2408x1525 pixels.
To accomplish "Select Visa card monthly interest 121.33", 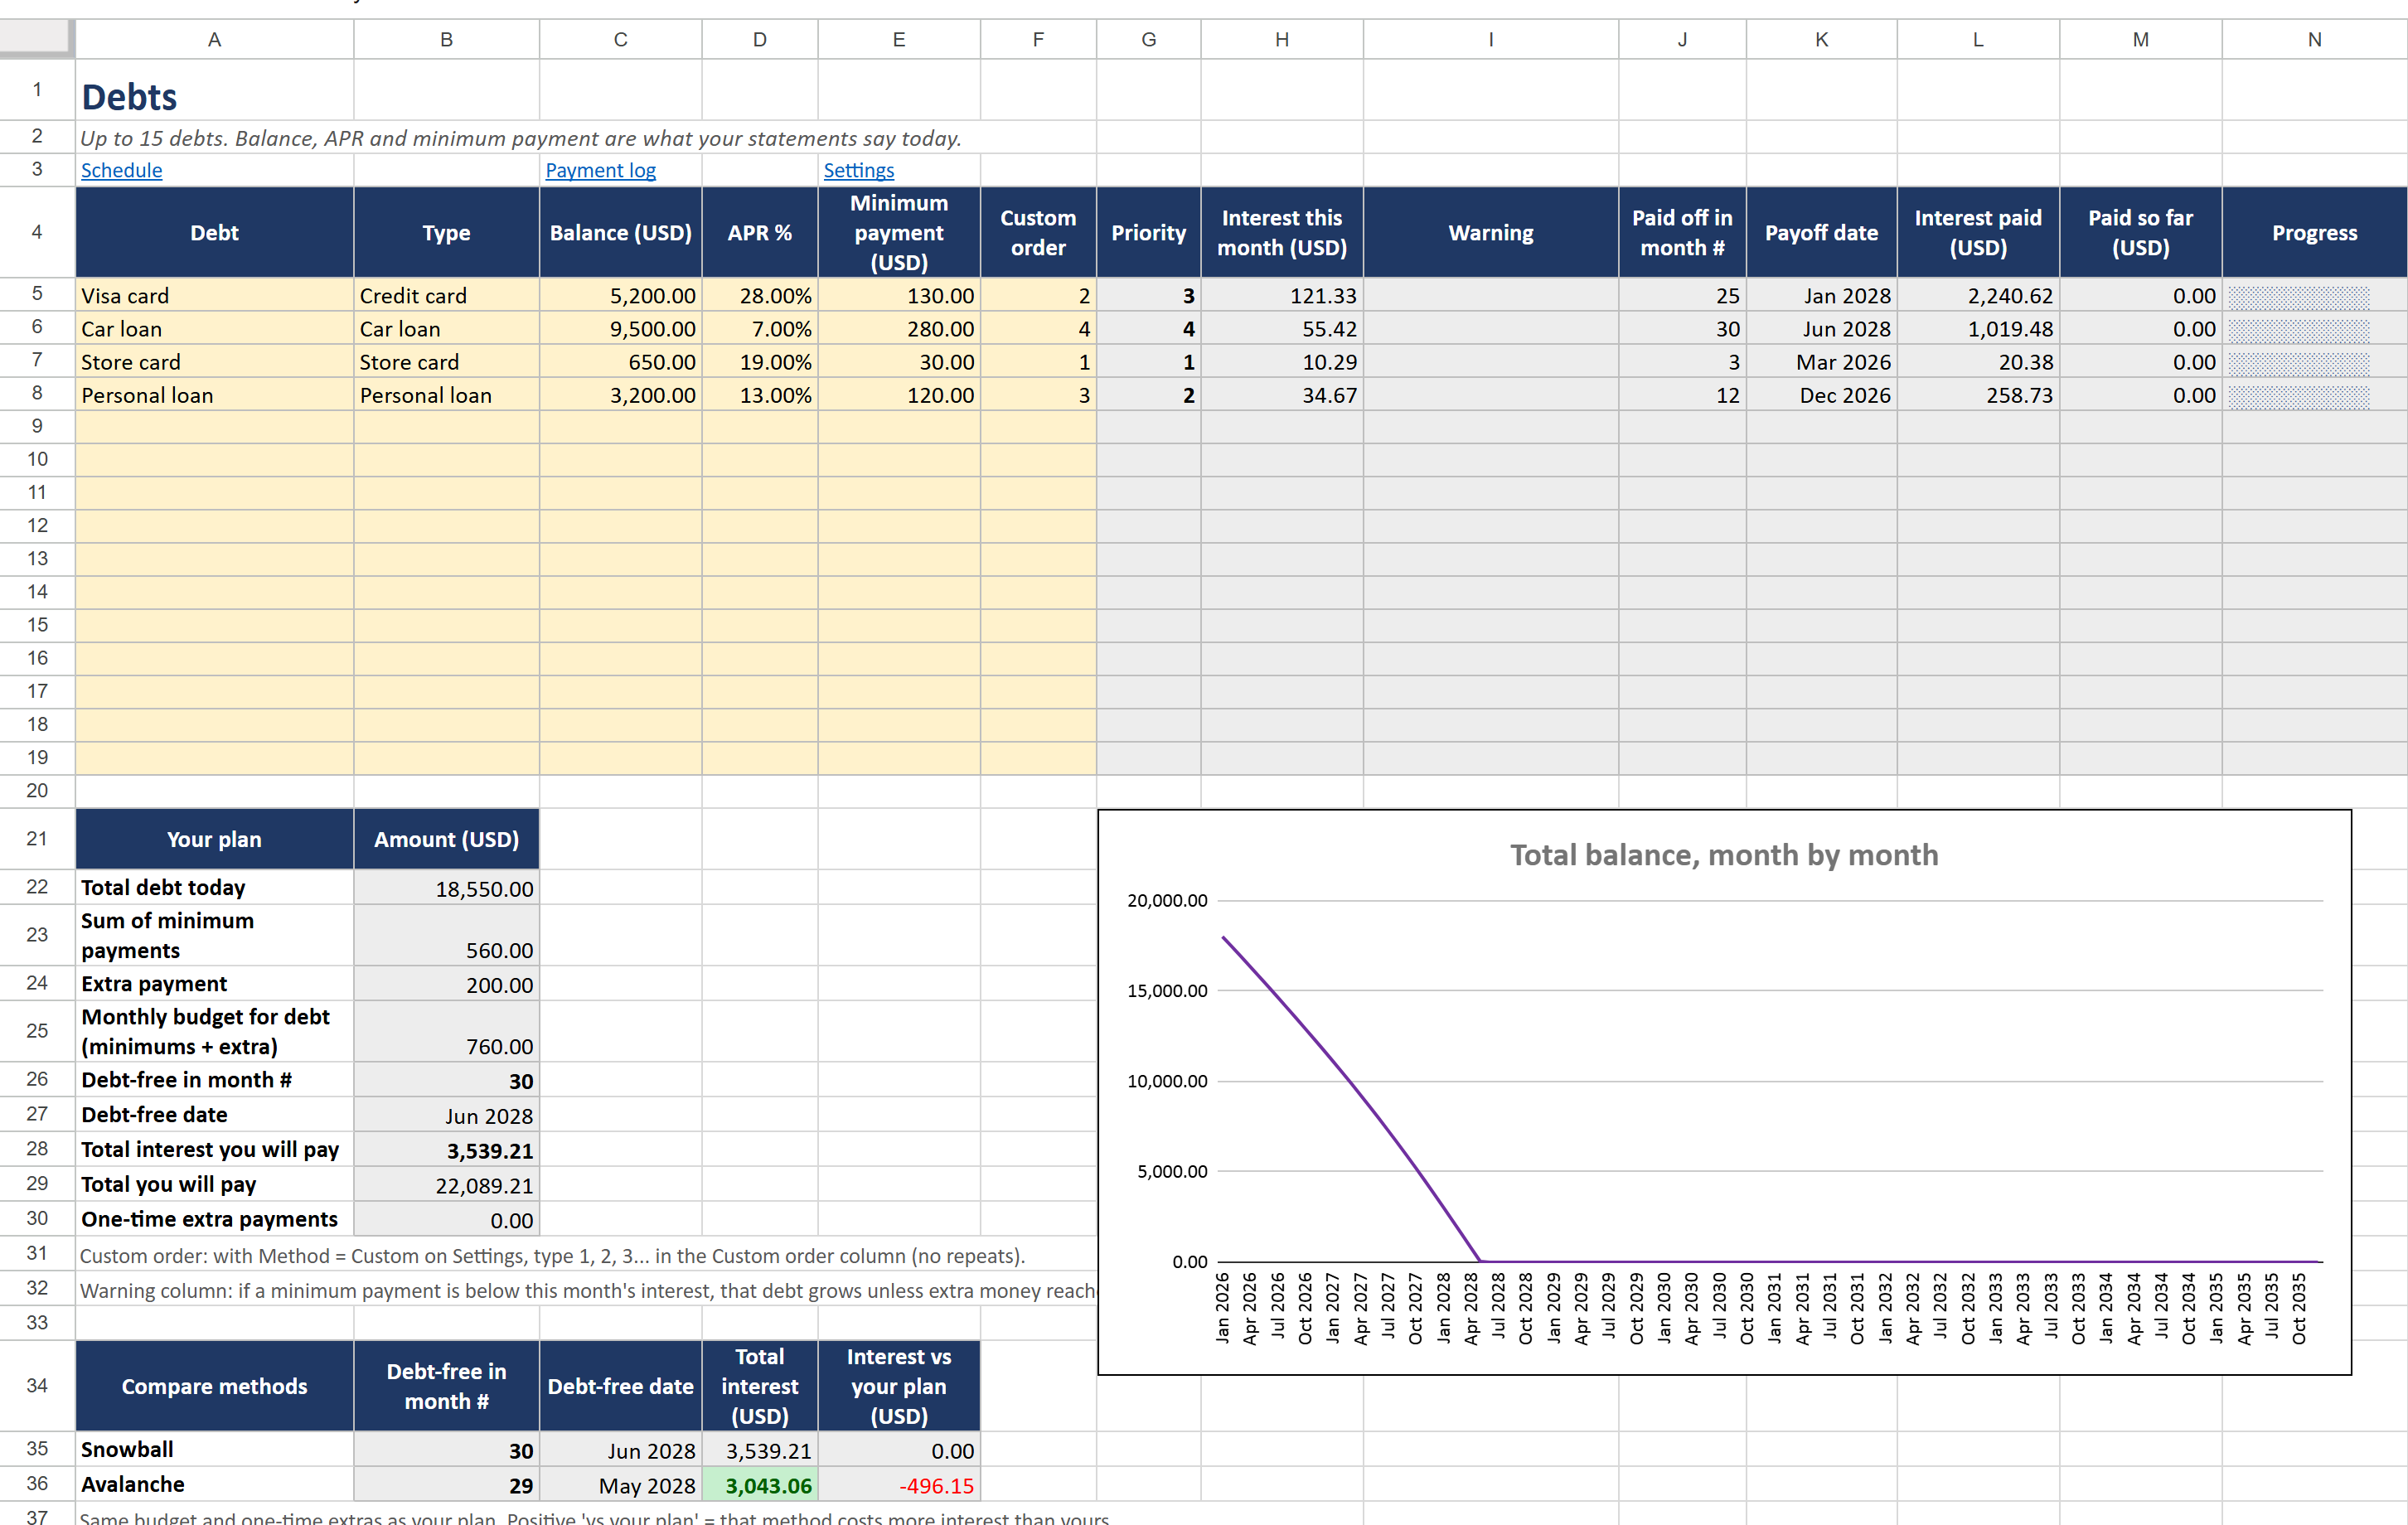I will click(x=1281, y=295).
